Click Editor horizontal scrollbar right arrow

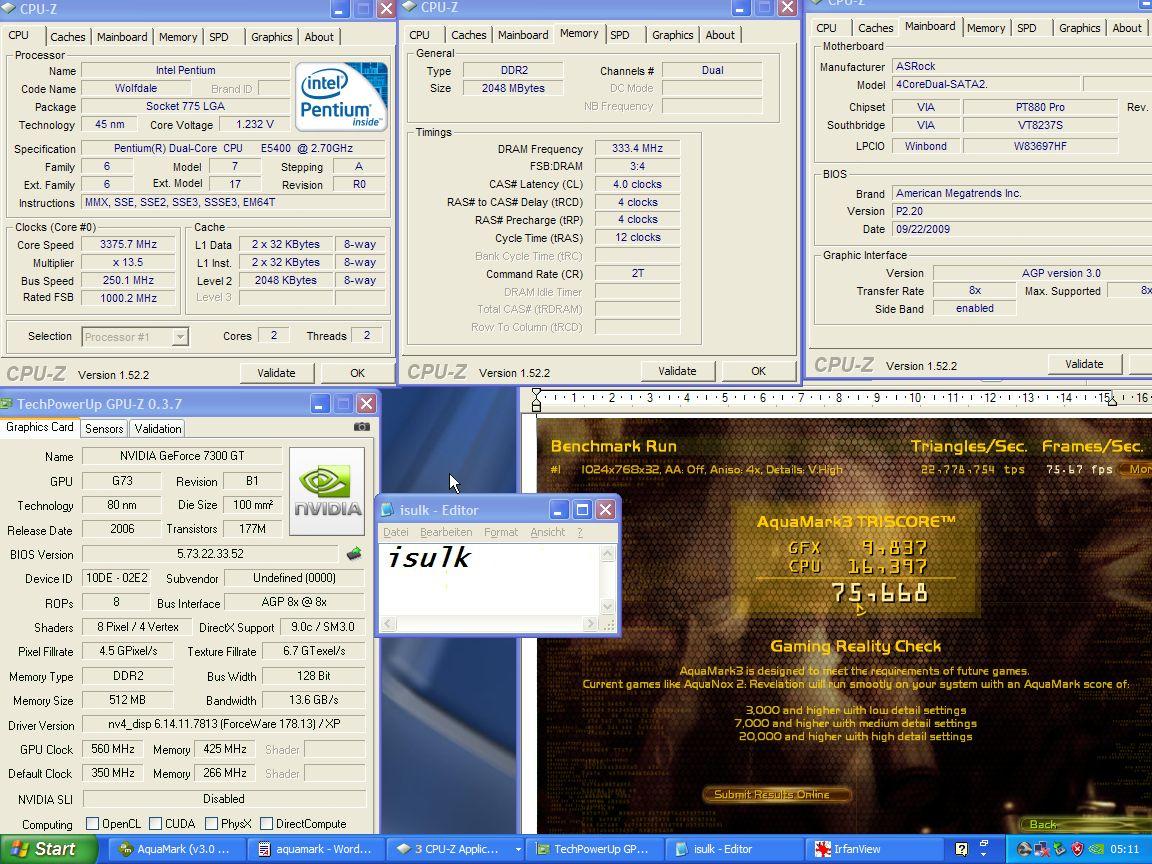coord(590,624)
